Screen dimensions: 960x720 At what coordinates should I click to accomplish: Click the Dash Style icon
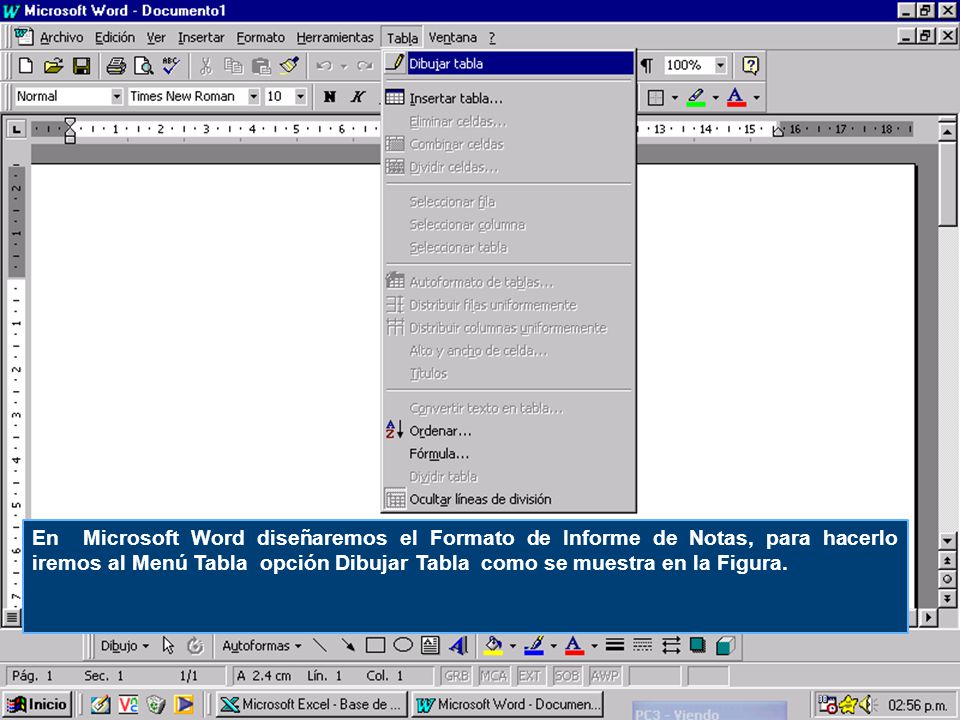pyautogui.click(x=642, y=645)
